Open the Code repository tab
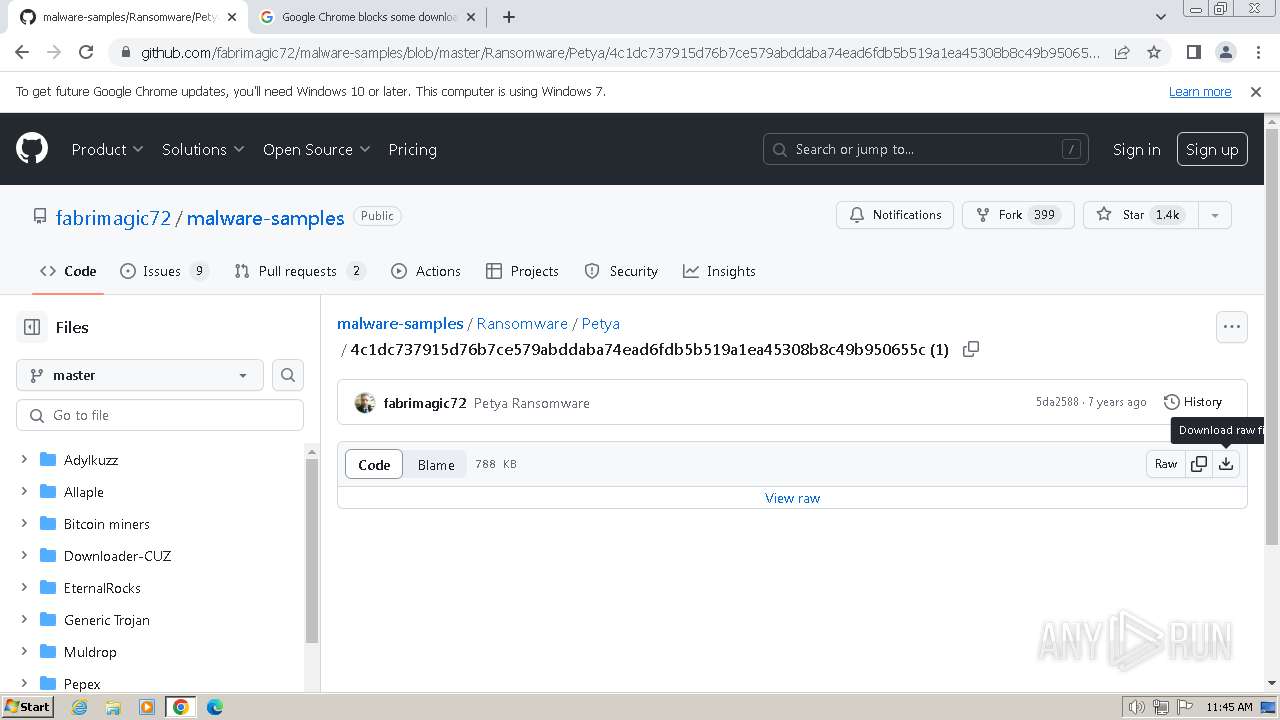 point(68,271)
